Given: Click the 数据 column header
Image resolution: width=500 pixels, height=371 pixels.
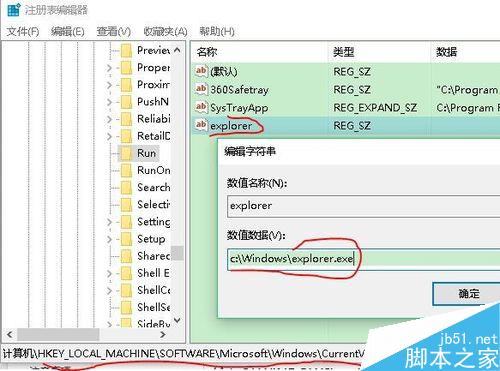Looking at the screenshot, I should (x=447, y=52).
